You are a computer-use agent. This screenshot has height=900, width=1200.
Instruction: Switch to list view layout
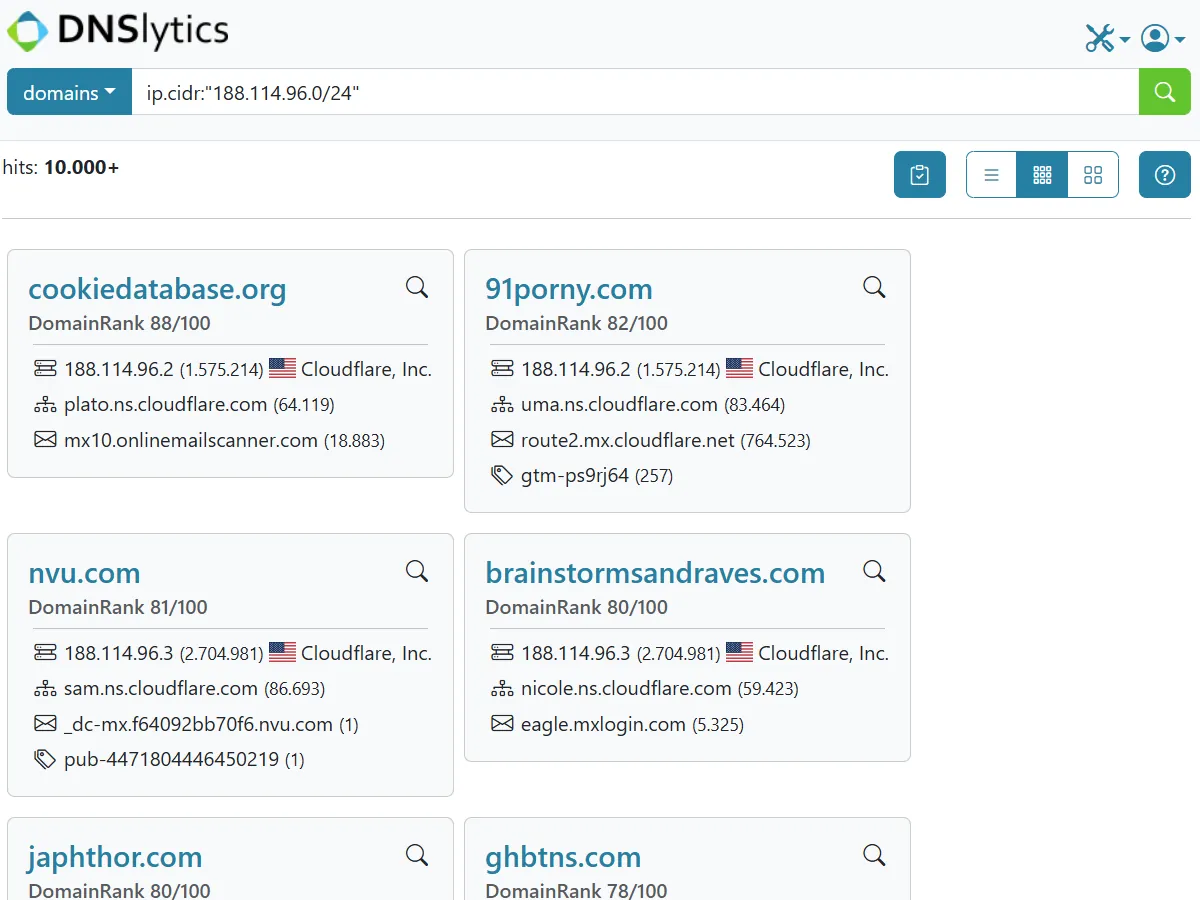pos(992,175)
